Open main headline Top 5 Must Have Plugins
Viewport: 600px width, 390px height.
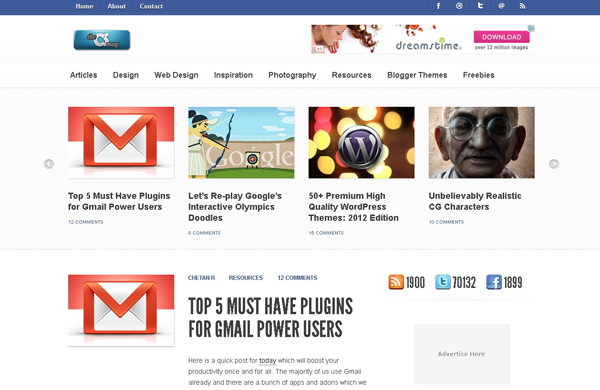point(271,317)
